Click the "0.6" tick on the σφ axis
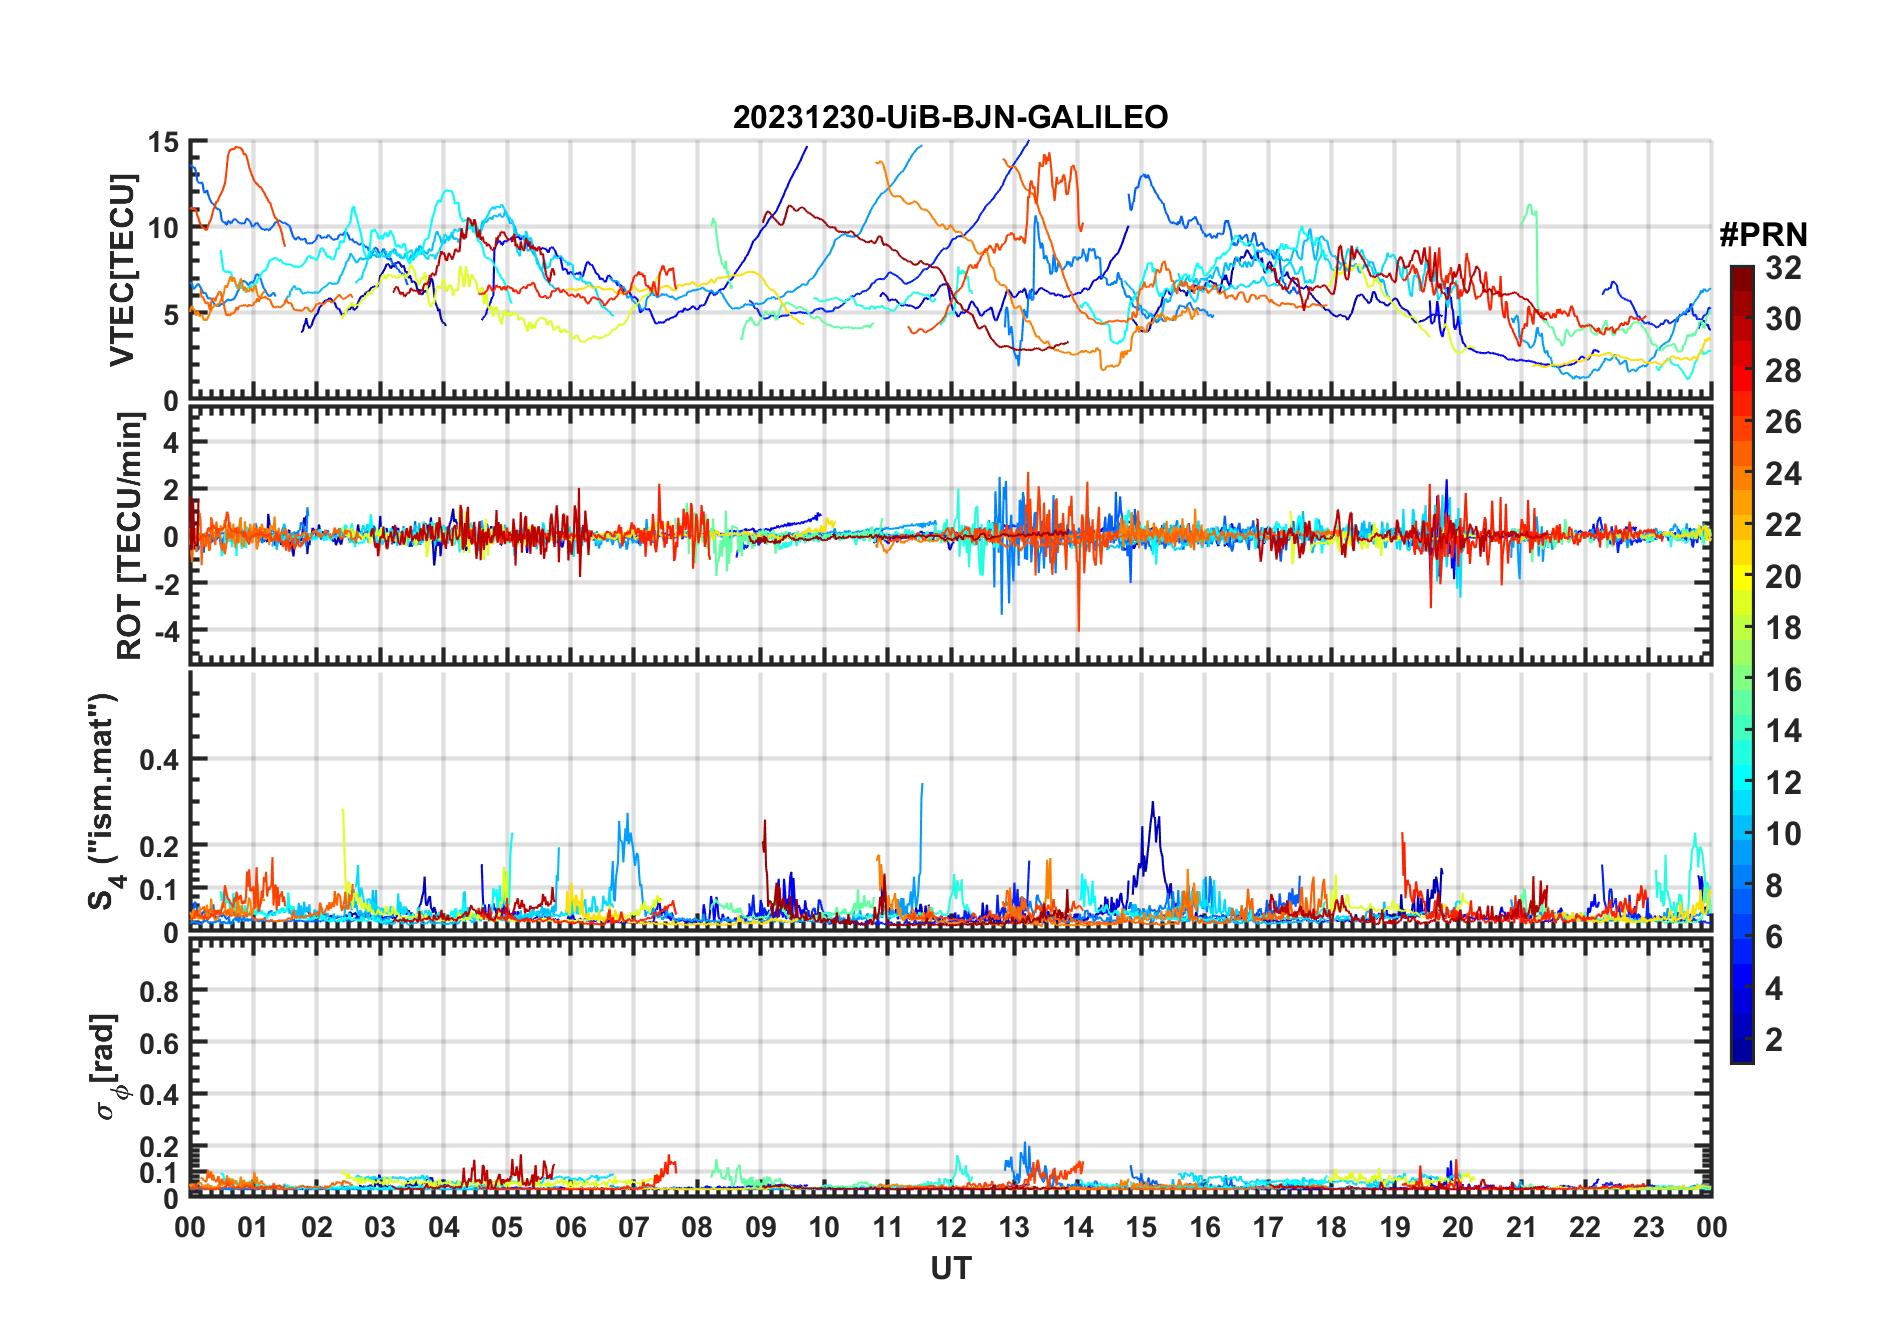The image size is (1902, 1330). [x=159, y=1043]
